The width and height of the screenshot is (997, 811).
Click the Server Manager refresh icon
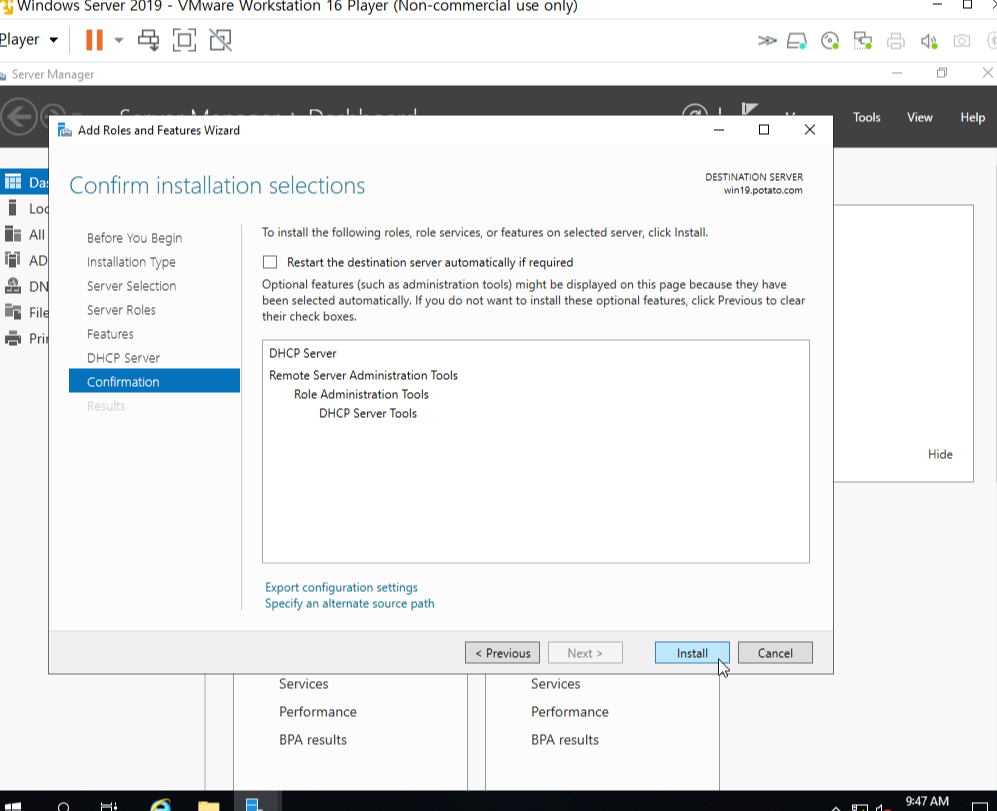point(694,109)
